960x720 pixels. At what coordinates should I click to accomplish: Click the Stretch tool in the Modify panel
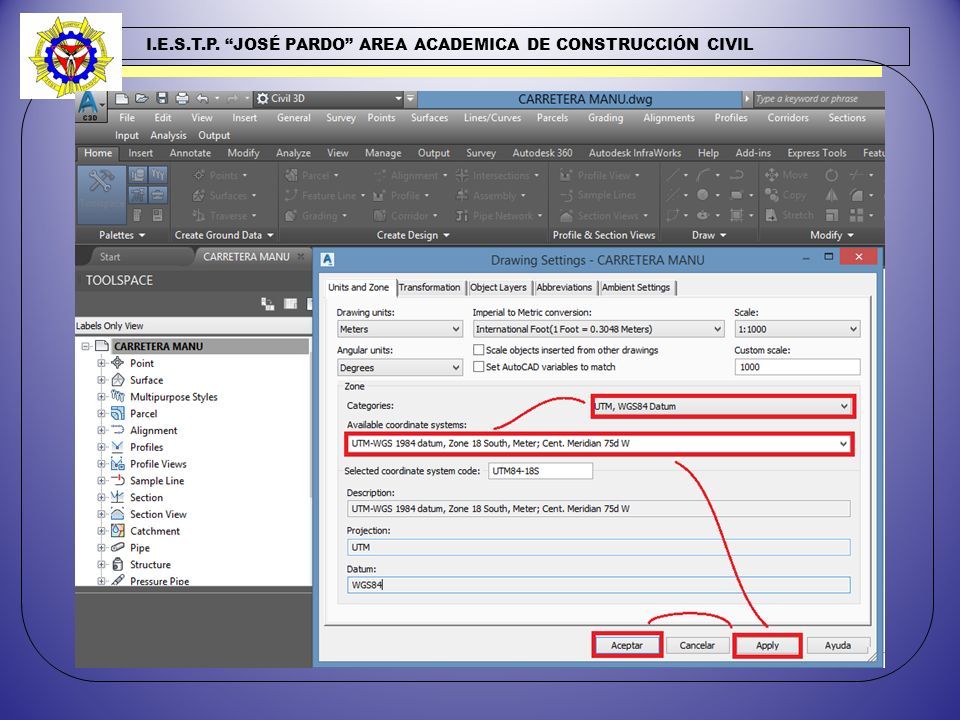pyautogui.click(x=789, y=216)
